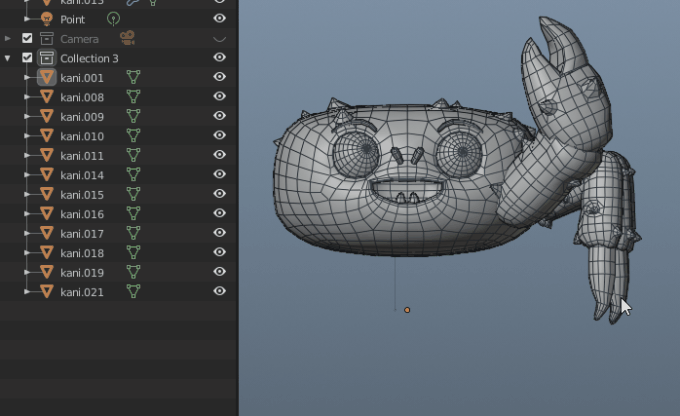Screen dimensions: 680x416
Task: Select the "kani.010" name text
Action: coord(82,136)
